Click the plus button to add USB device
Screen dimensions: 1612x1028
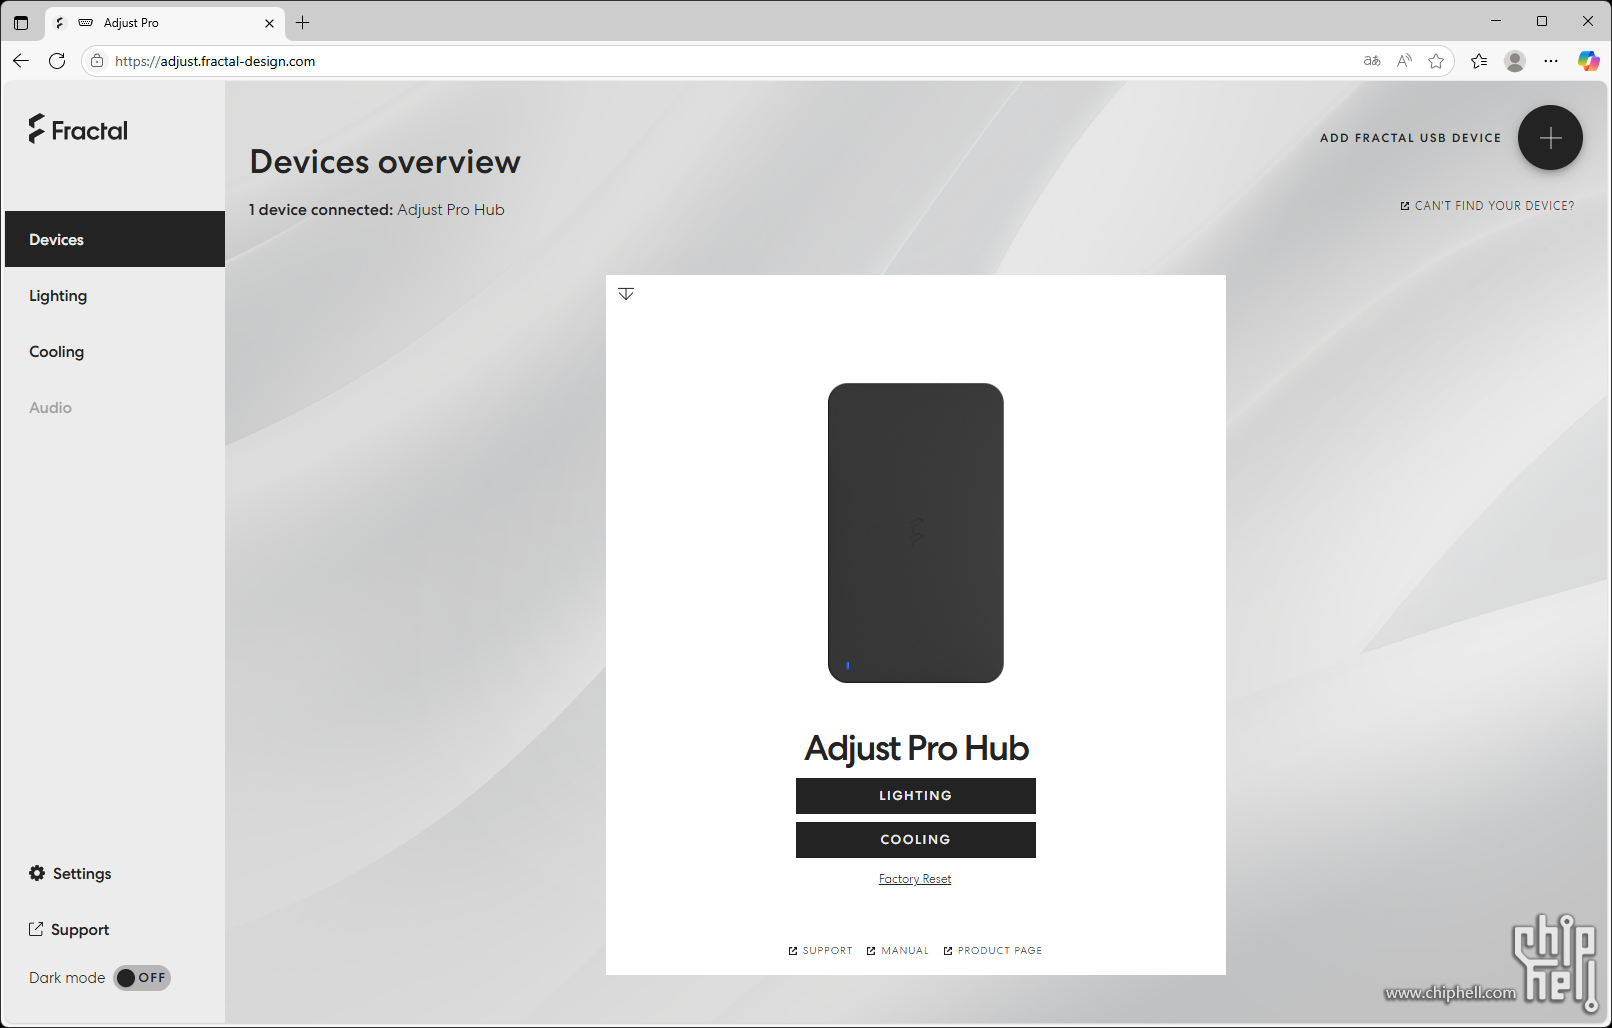pos(1550,138)
